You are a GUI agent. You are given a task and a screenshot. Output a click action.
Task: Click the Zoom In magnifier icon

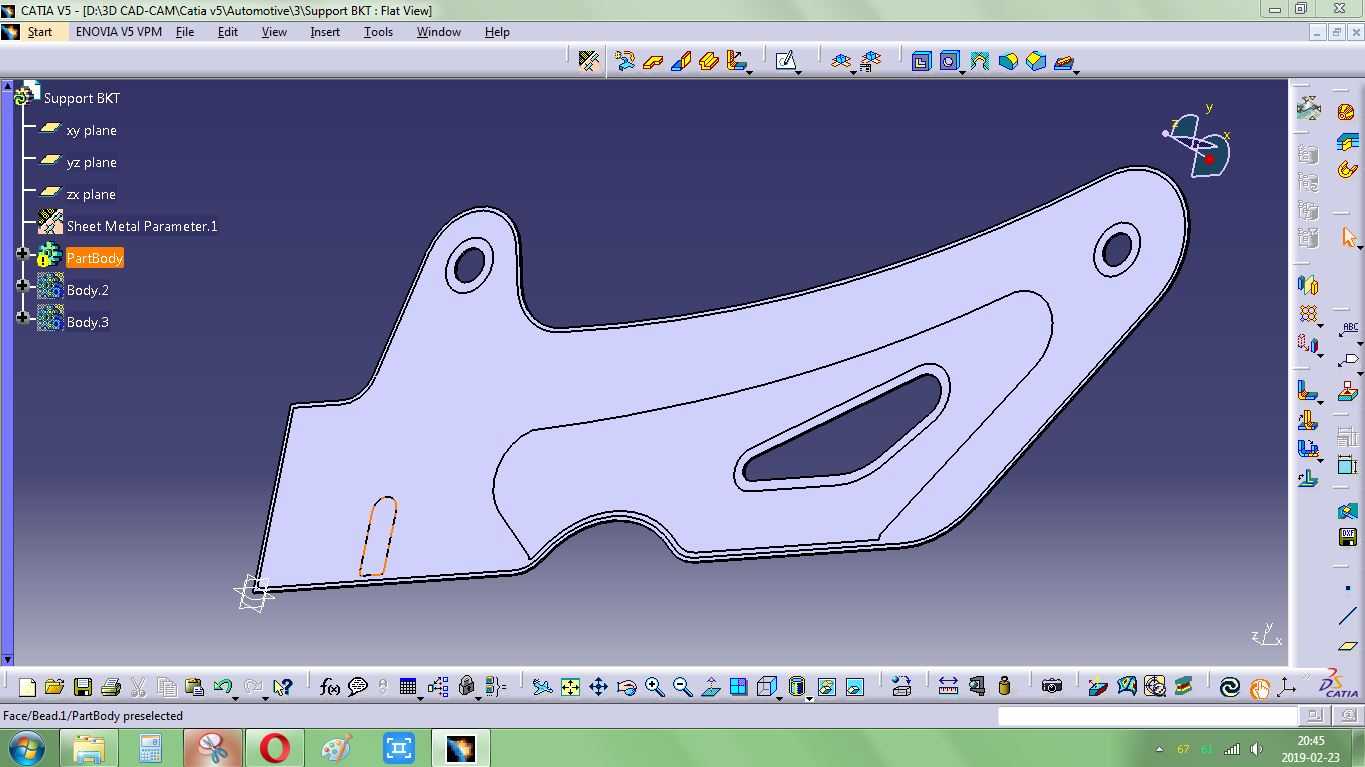coord(654,687)
